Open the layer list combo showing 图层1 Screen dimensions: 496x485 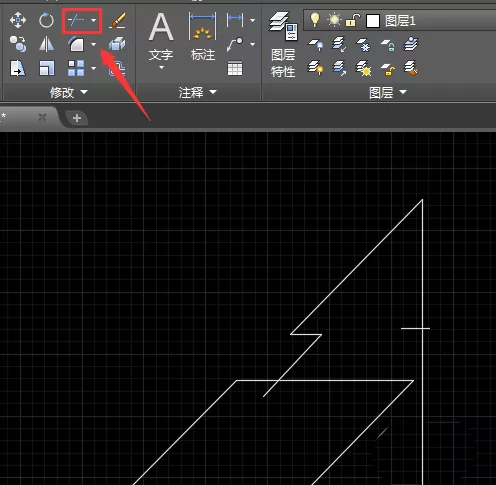[x=400, y=20]
